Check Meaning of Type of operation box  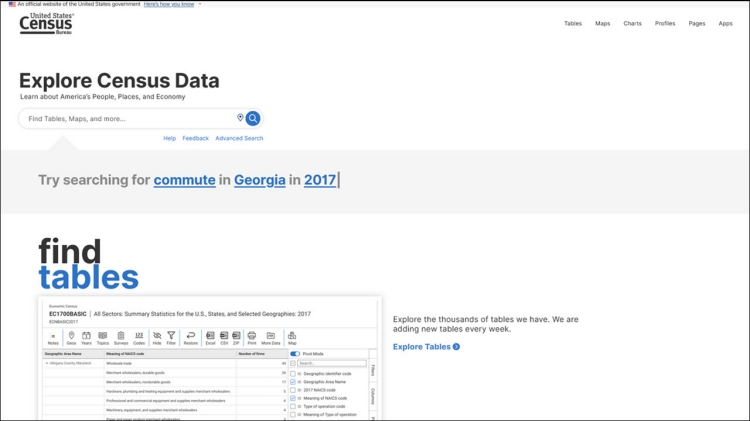[x=293, y=414]
